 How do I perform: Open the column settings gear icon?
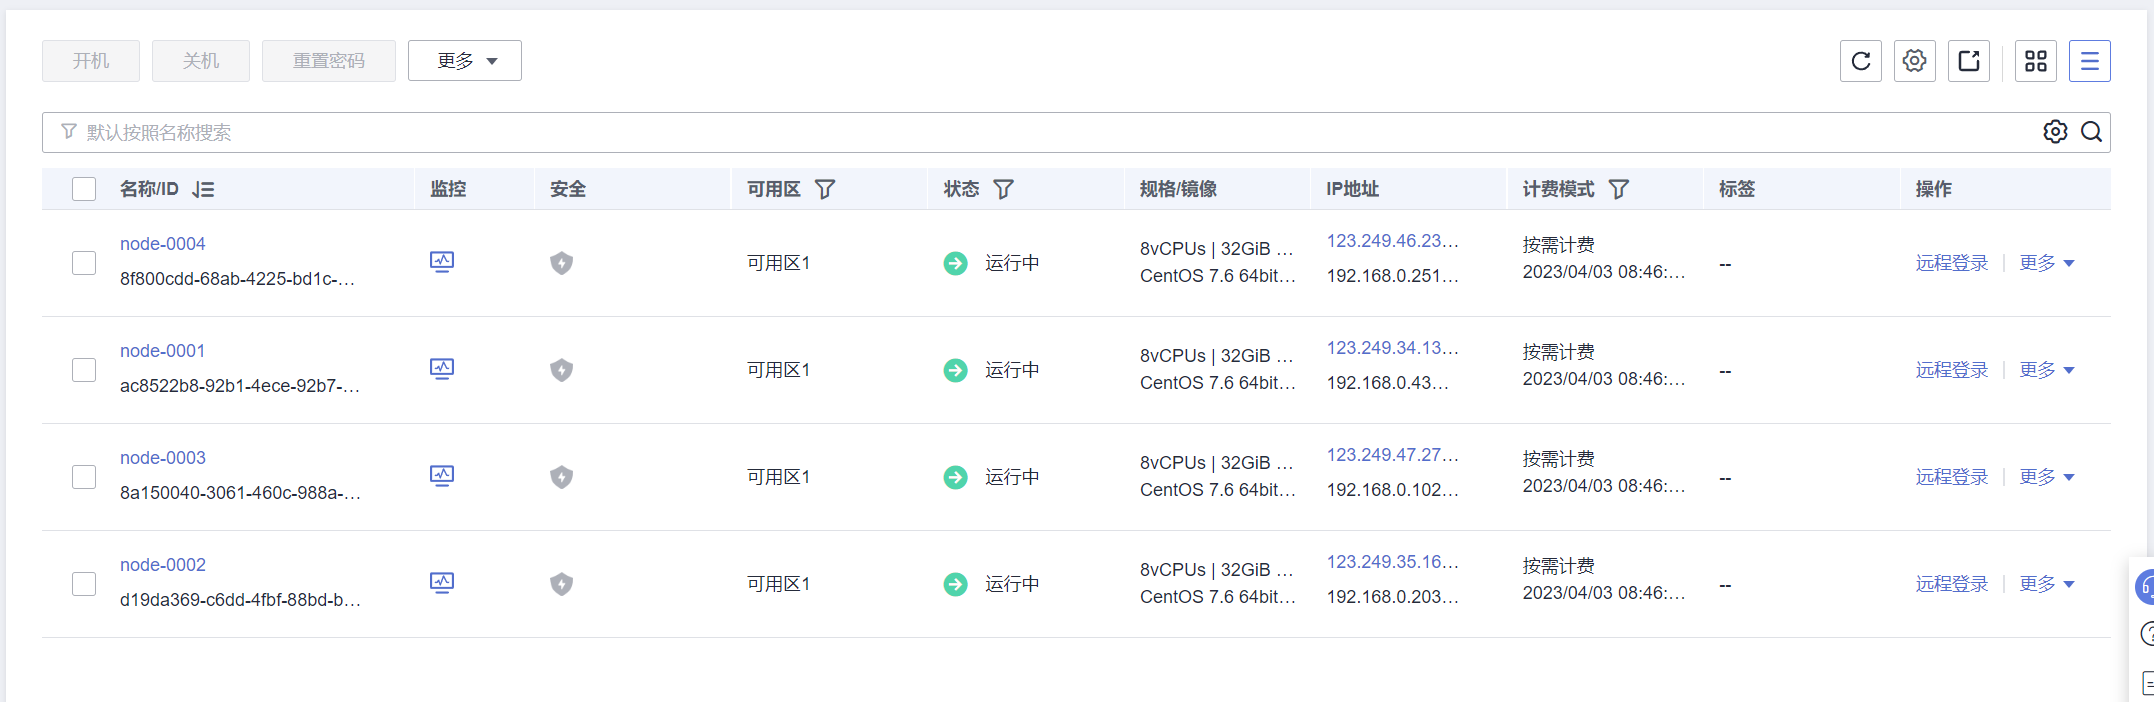1914,61
